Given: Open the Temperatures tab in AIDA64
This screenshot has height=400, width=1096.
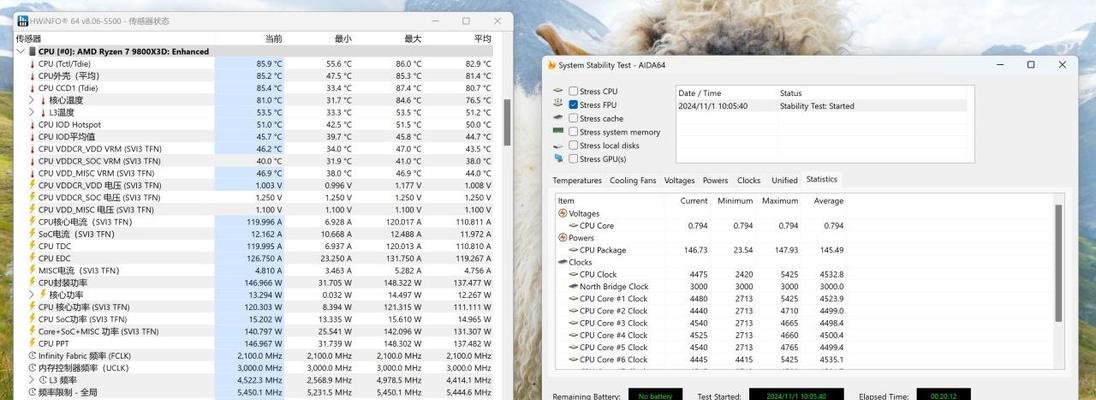Looking at the screenshot, I should pyautogui.click(x=577, y=180).
